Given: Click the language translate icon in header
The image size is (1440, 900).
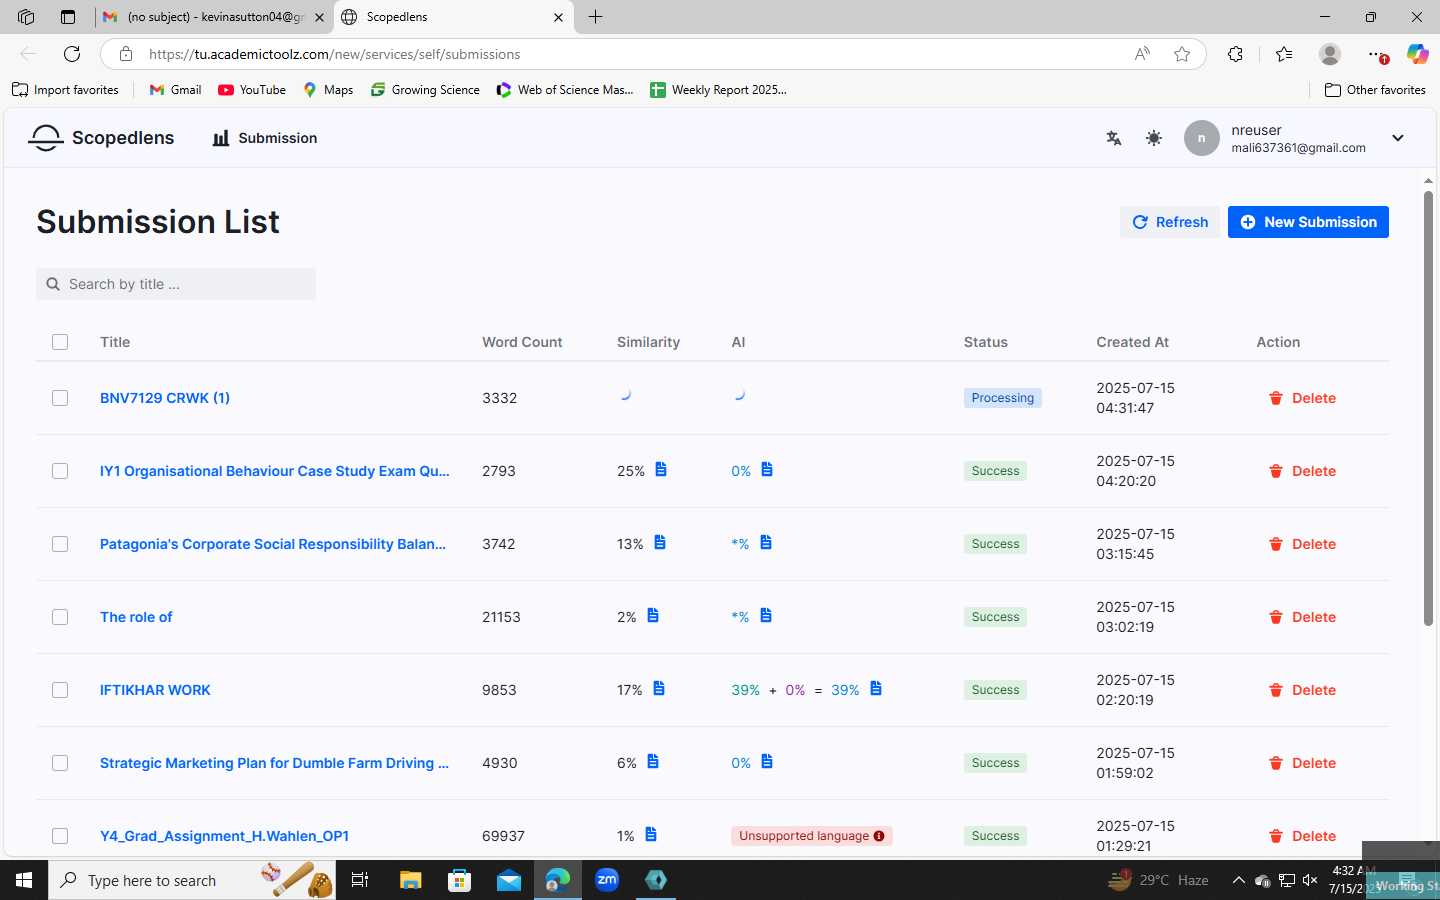Looking at the screenshot, I should (1113, 138).
